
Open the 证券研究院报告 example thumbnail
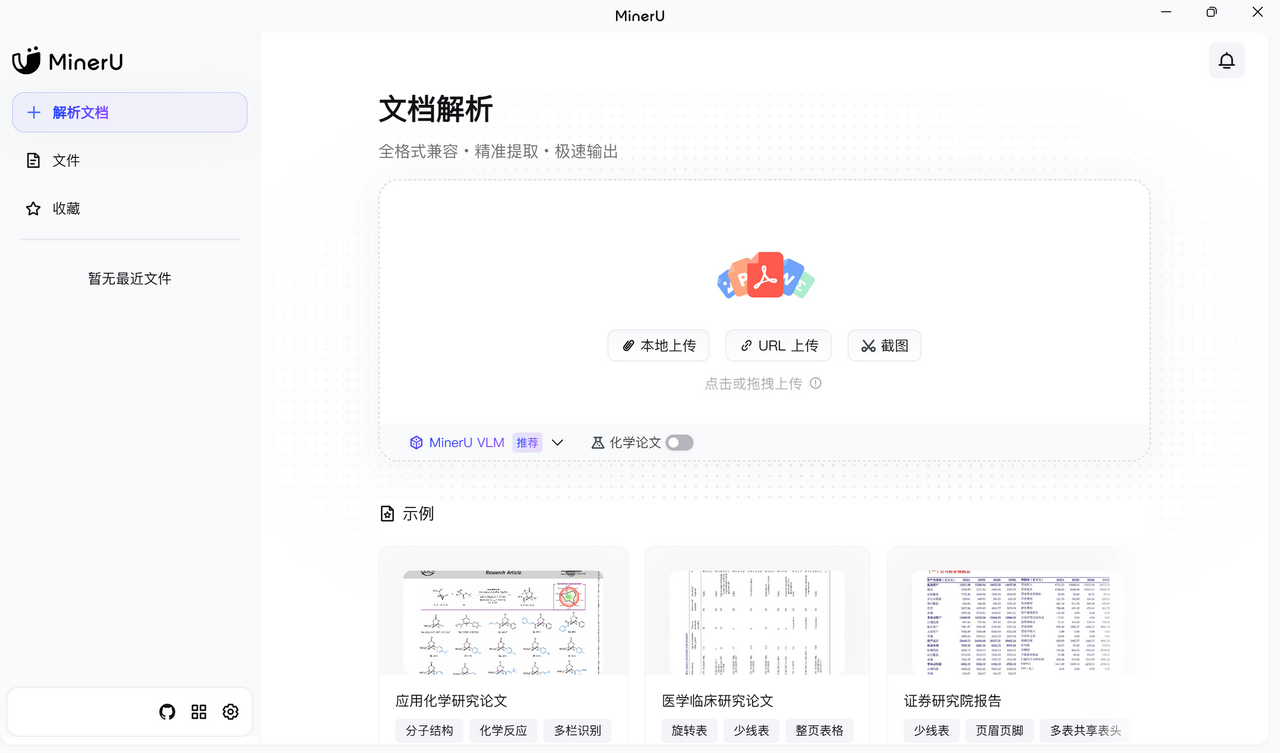pyautogui.click(x=1010, y=620)
